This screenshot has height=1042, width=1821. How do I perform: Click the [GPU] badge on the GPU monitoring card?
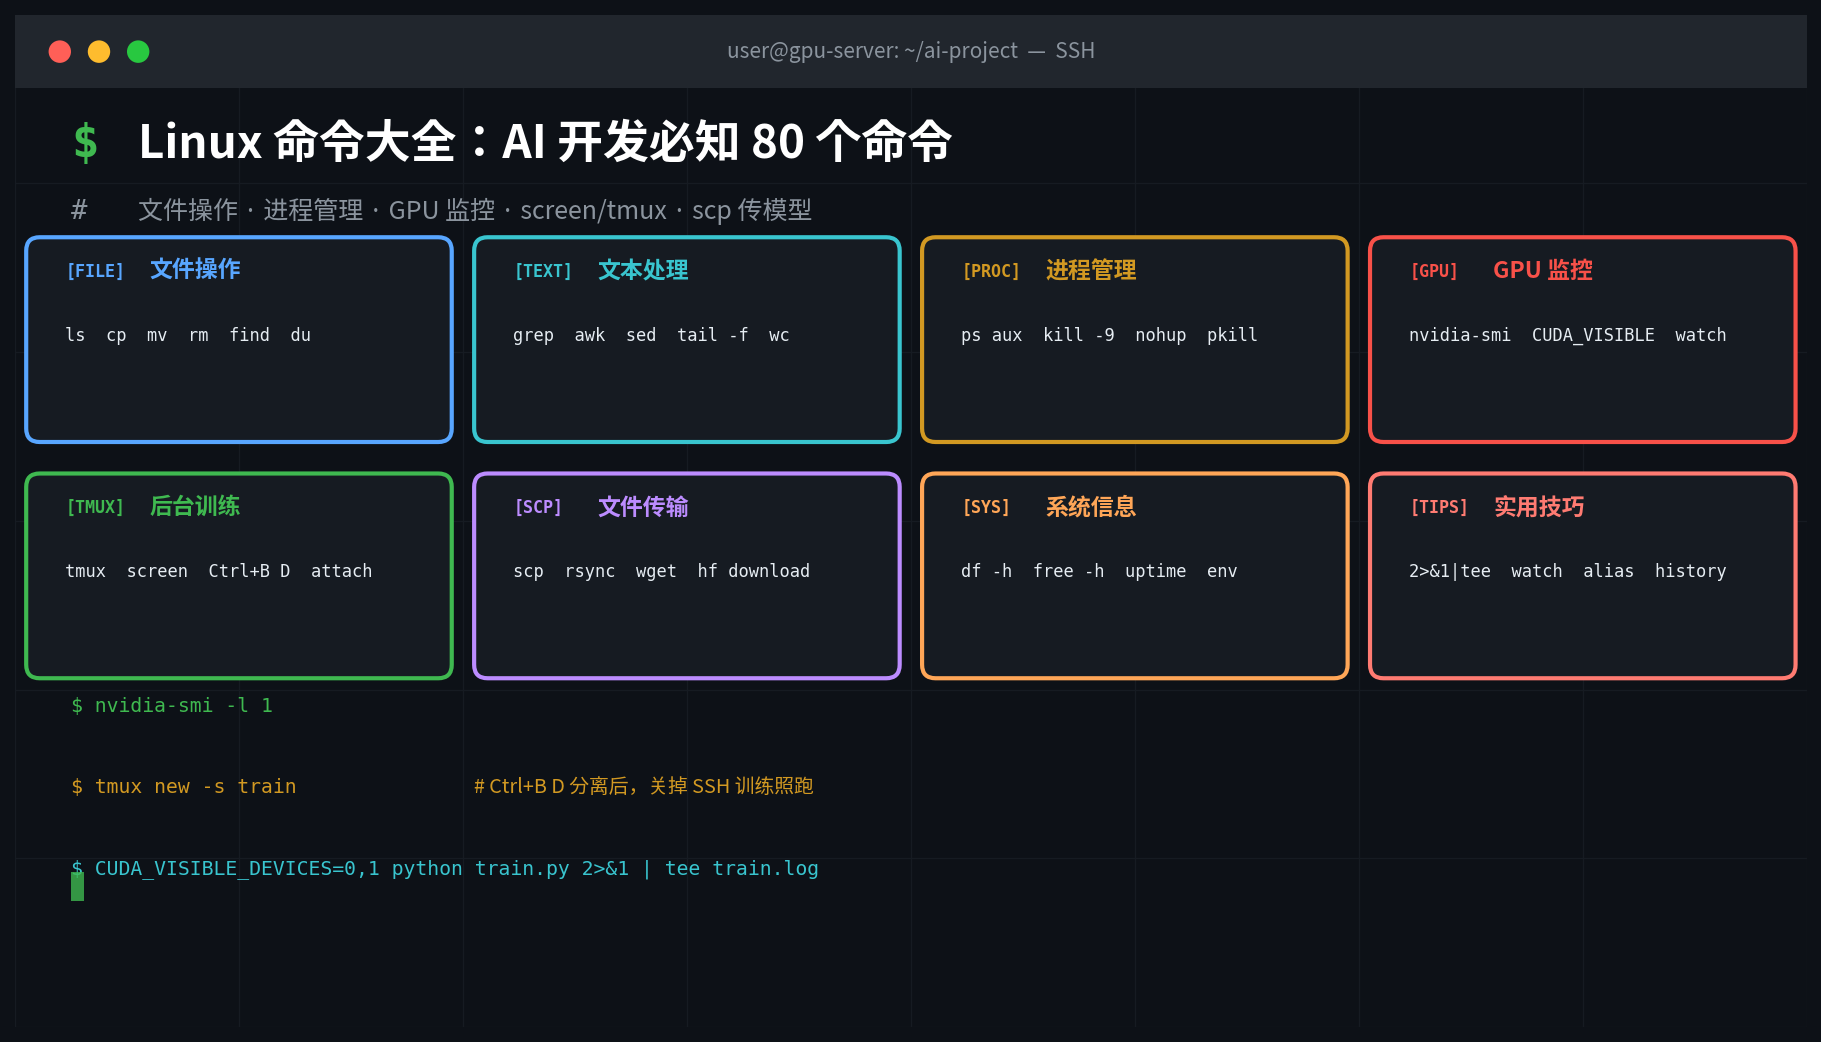point(1434,270)
